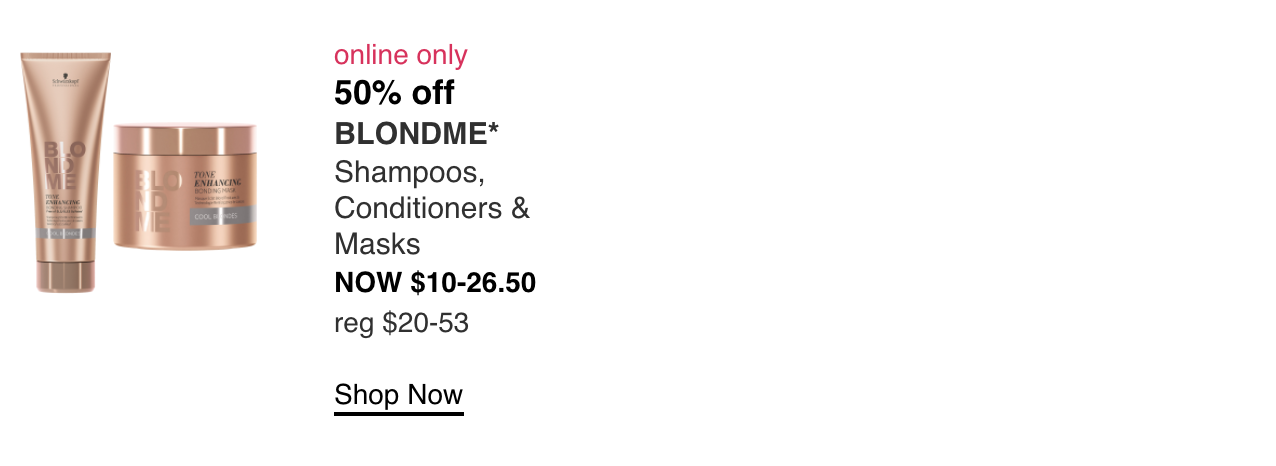Click the 50% off headline
The image size is (1276, 466).
click(x=394, y=93)
